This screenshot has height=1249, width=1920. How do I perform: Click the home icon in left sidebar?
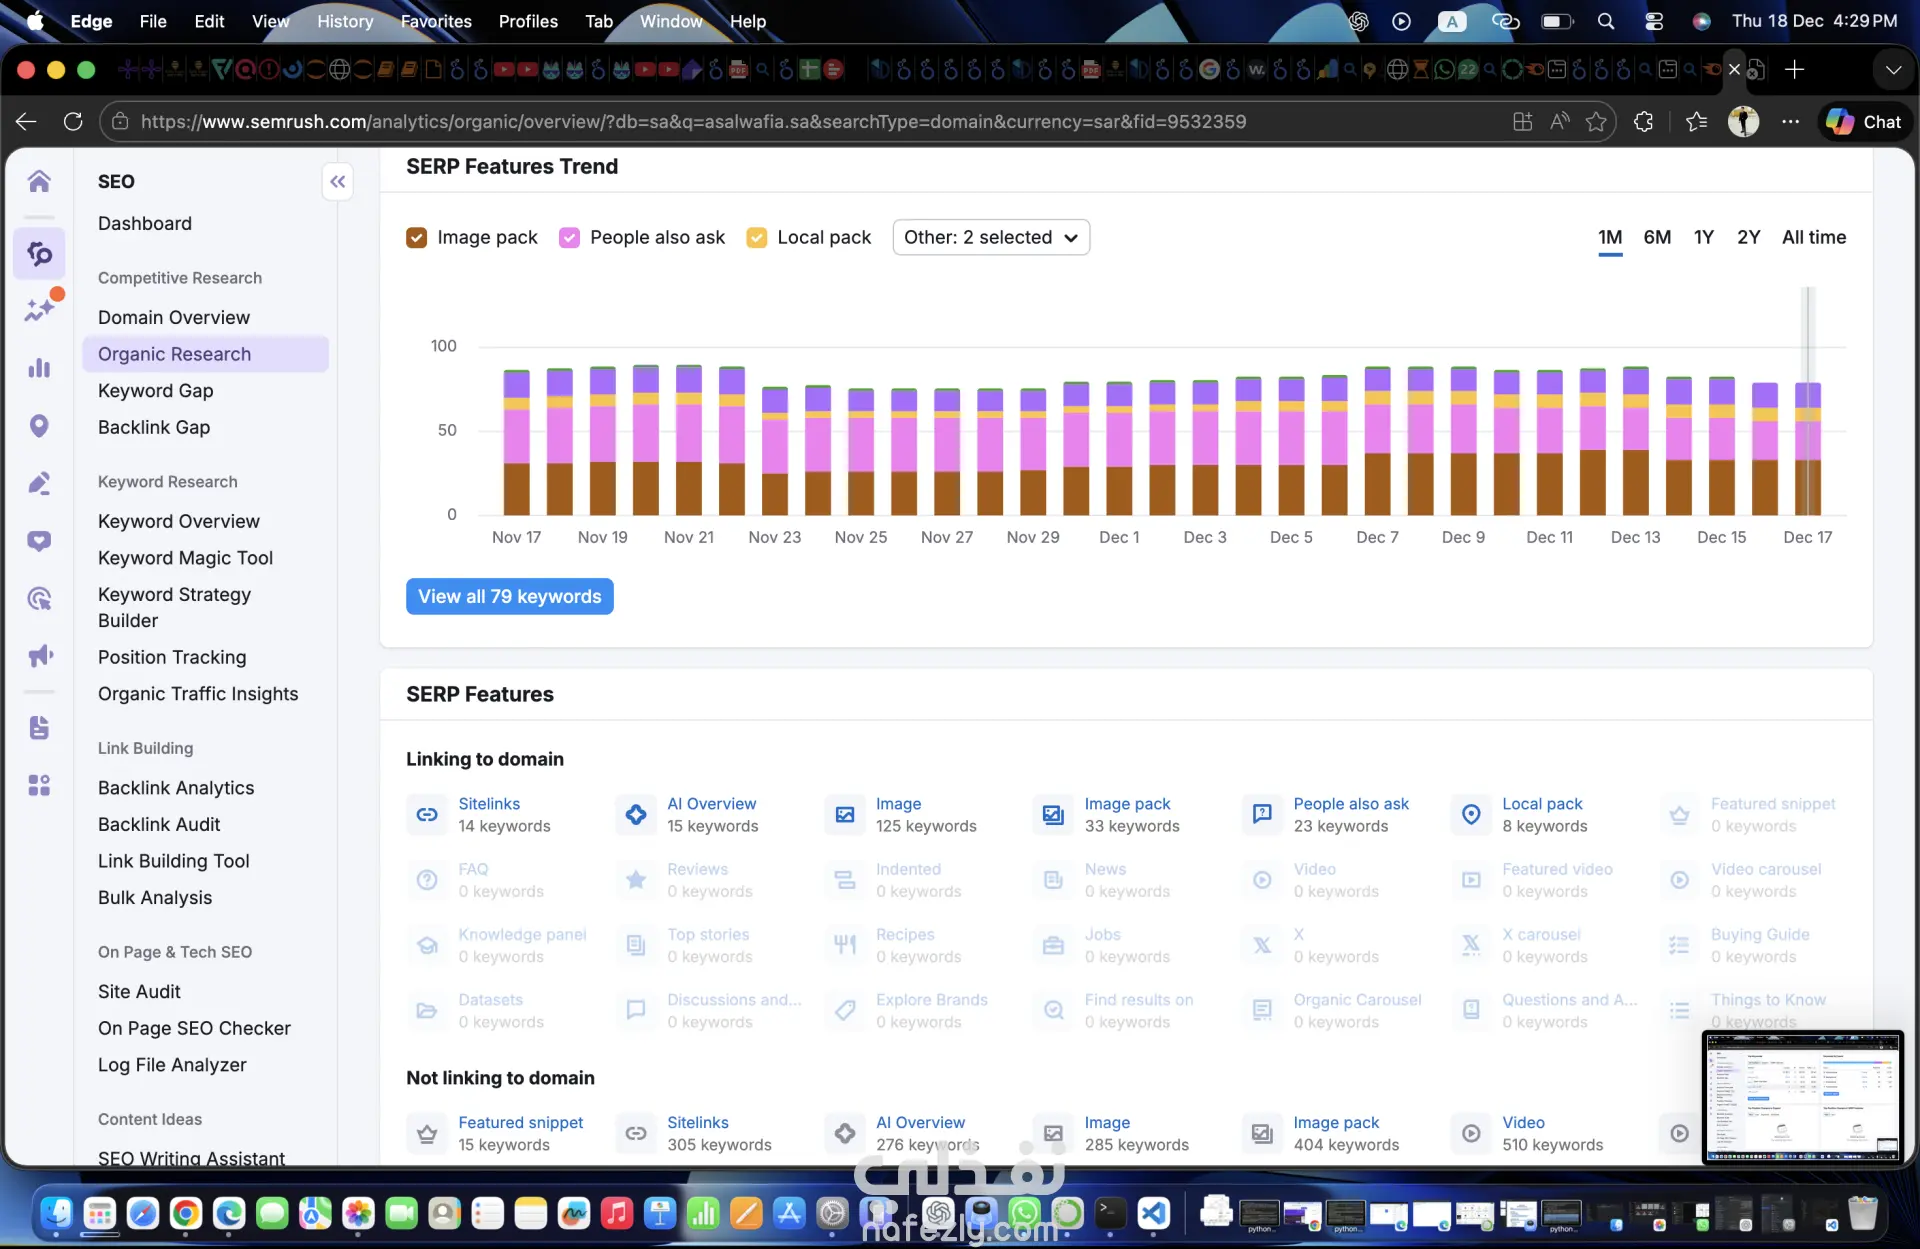tap(39, 181)
